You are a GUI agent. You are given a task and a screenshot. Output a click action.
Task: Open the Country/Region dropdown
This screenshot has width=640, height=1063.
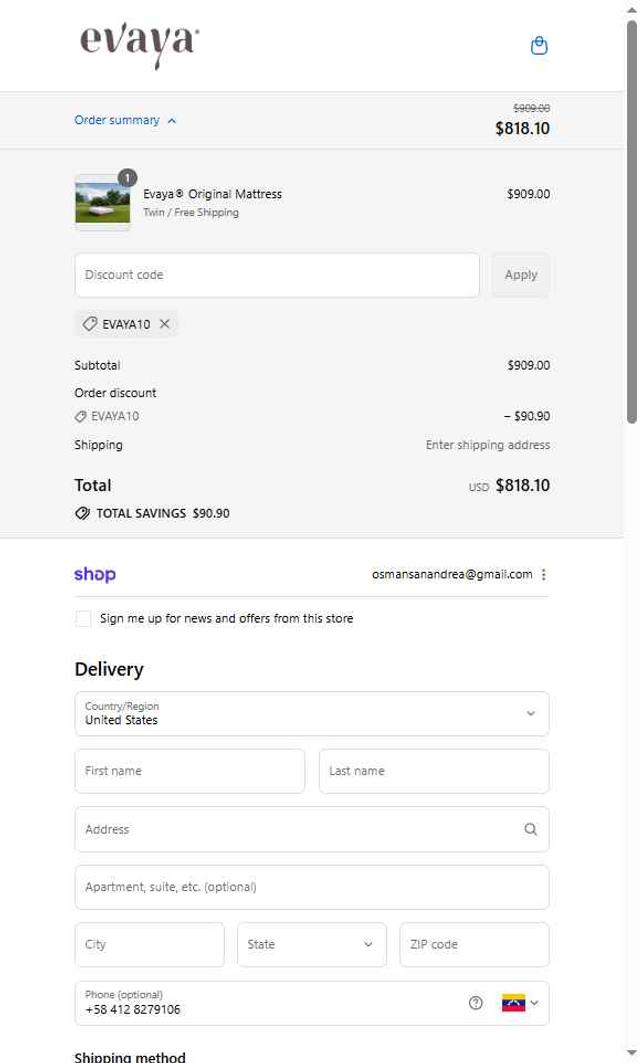pyautogui.click(x=312, y=714)
